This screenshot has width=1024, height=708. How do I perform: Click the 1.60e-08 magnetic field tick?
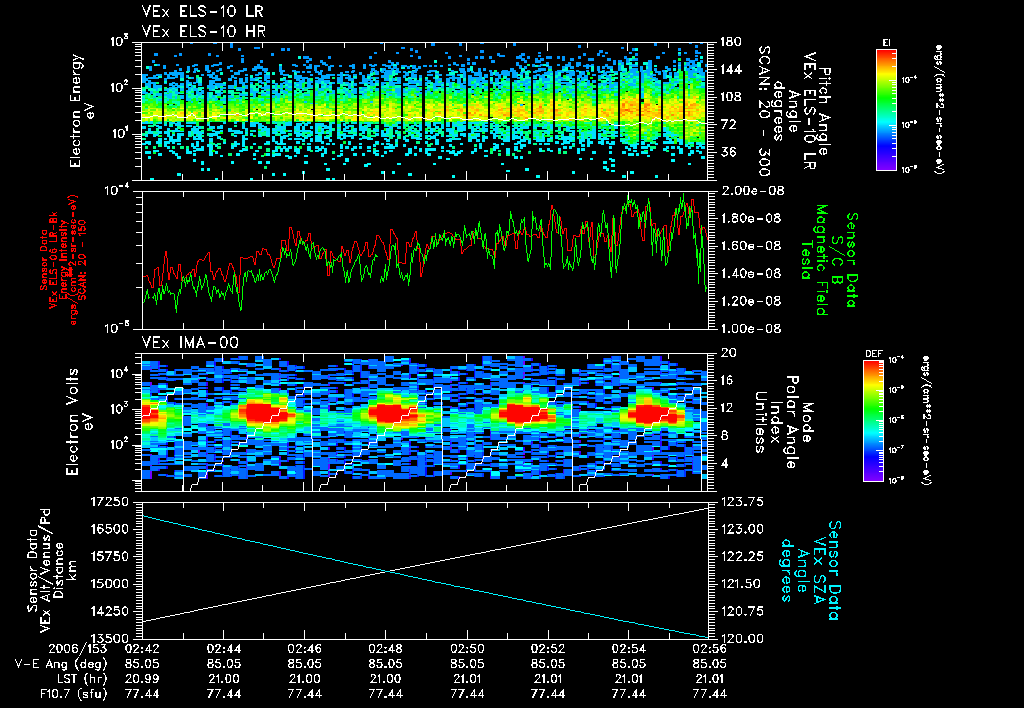pos(750,246)
